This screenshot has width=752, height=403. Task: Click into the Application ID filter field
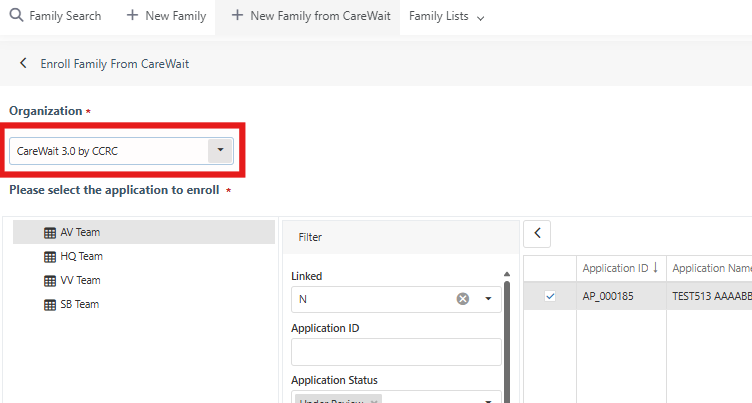(x=396, y=352)
